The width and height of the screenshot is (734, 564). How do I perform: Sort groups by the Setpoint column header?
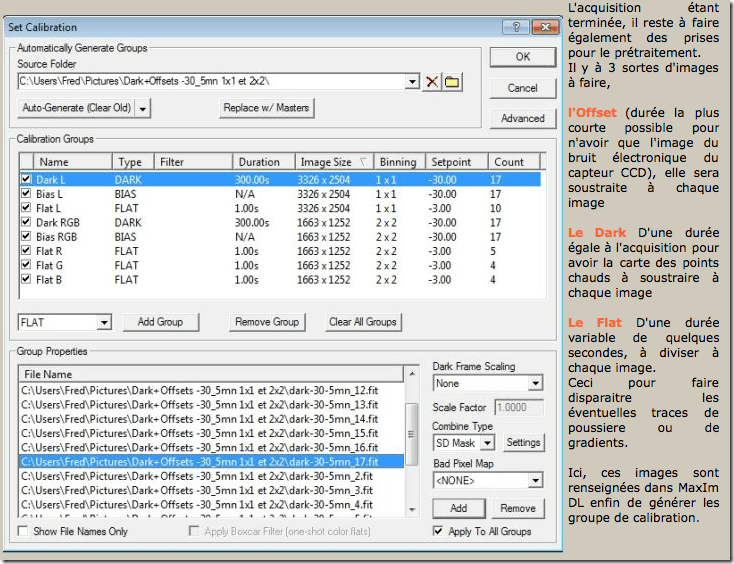(x=457, y=162)
